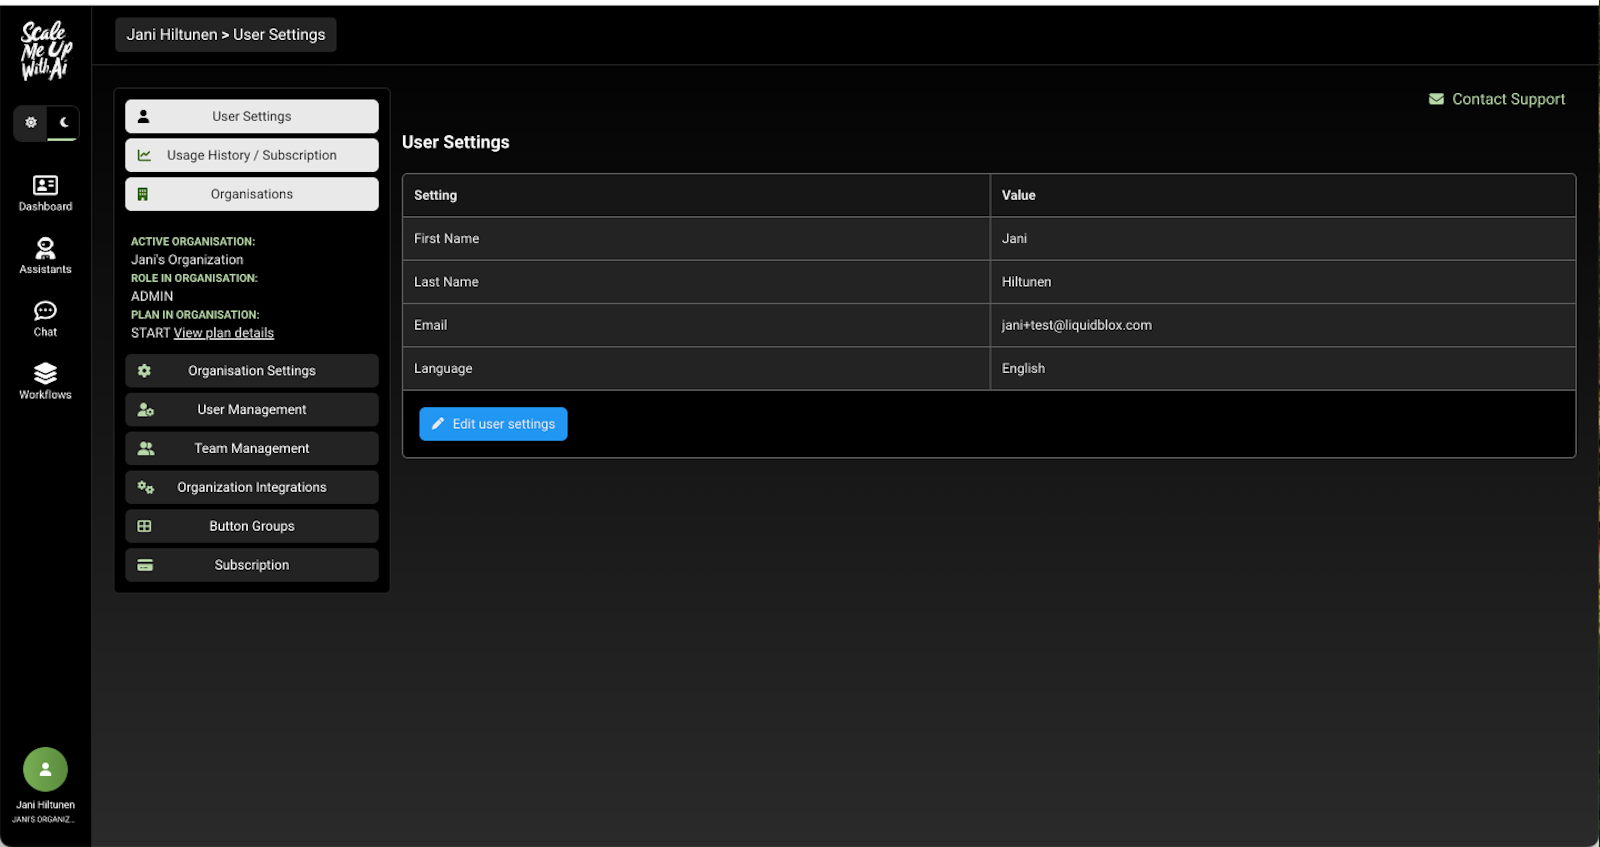Click the Edit user settings button
The image size is (1600, 847).
493,424
